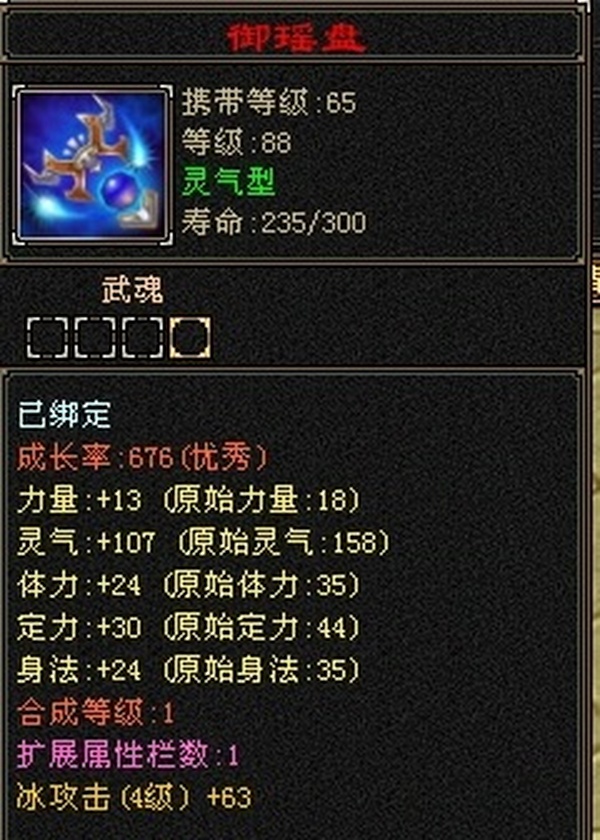Click the 合成等级:1 line
Screen dimensions: 600x840
[x=96, y=714]
